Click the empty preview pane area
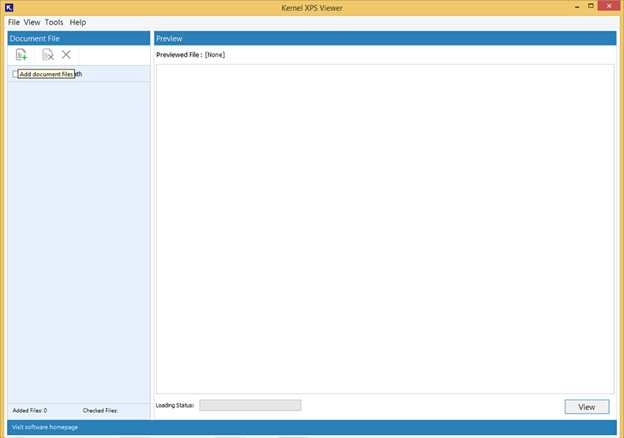624x438 pixels. [385, 229]
